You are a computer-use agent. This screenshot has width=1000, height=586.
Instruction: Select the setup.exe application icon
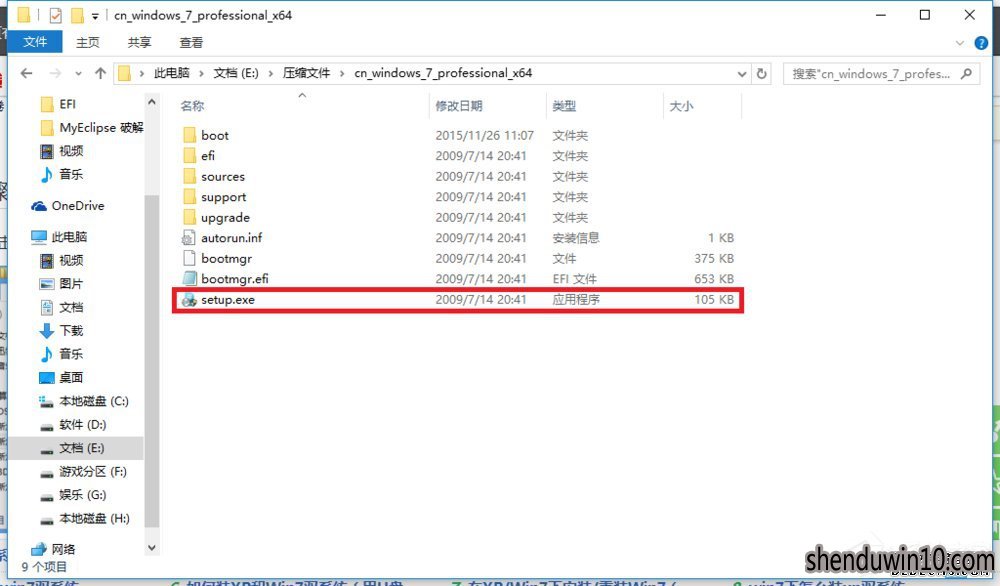189,299
